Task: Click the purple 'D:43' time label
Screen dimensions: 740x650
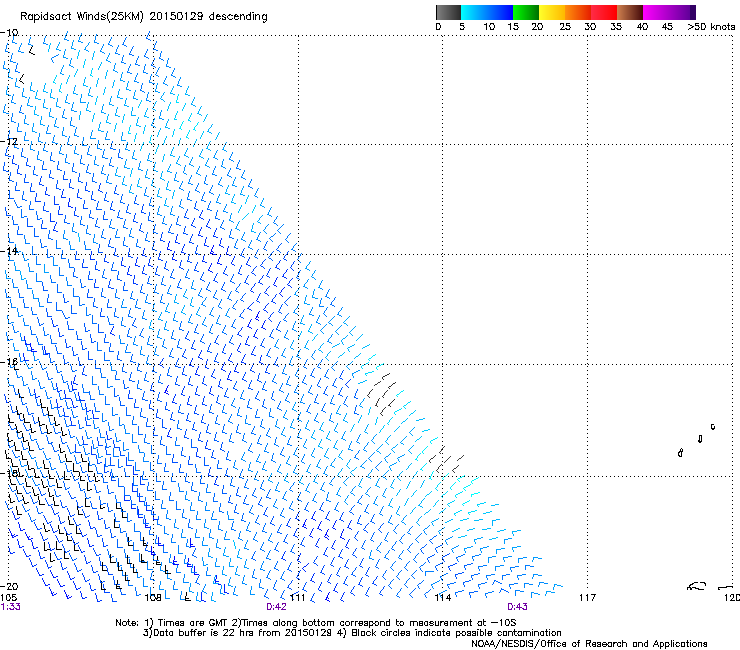Action: pyautogui.click(x=517, y=607)
